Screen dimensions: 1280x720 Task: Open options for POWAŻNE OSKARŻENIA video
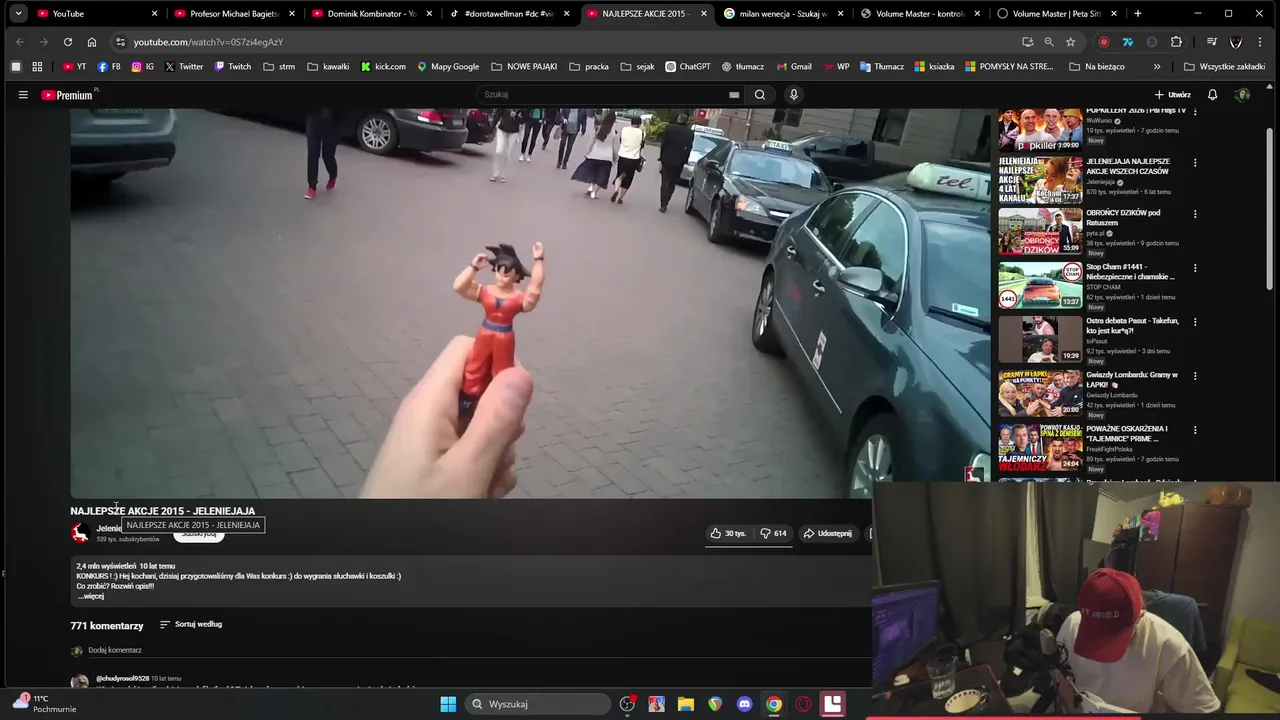click(1194, 430)
